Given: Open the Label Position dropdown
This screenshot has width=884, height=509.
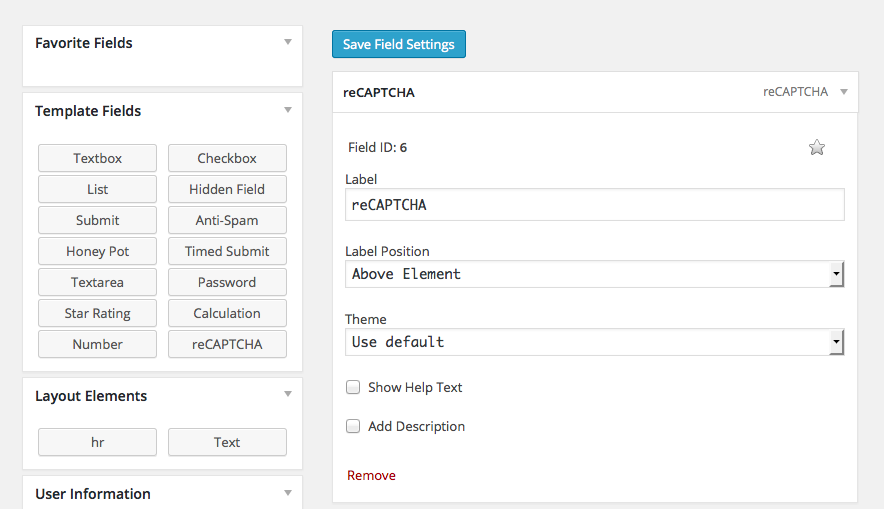Looking at the screenshot, I should (594, 274).
